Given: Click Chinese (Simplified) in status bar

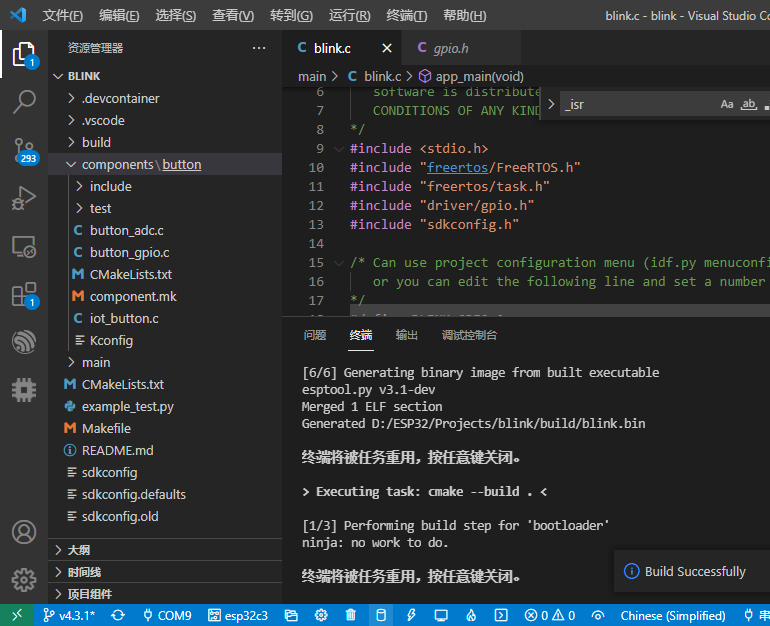Looking at the screenshot, I should [x=673, y=615].
